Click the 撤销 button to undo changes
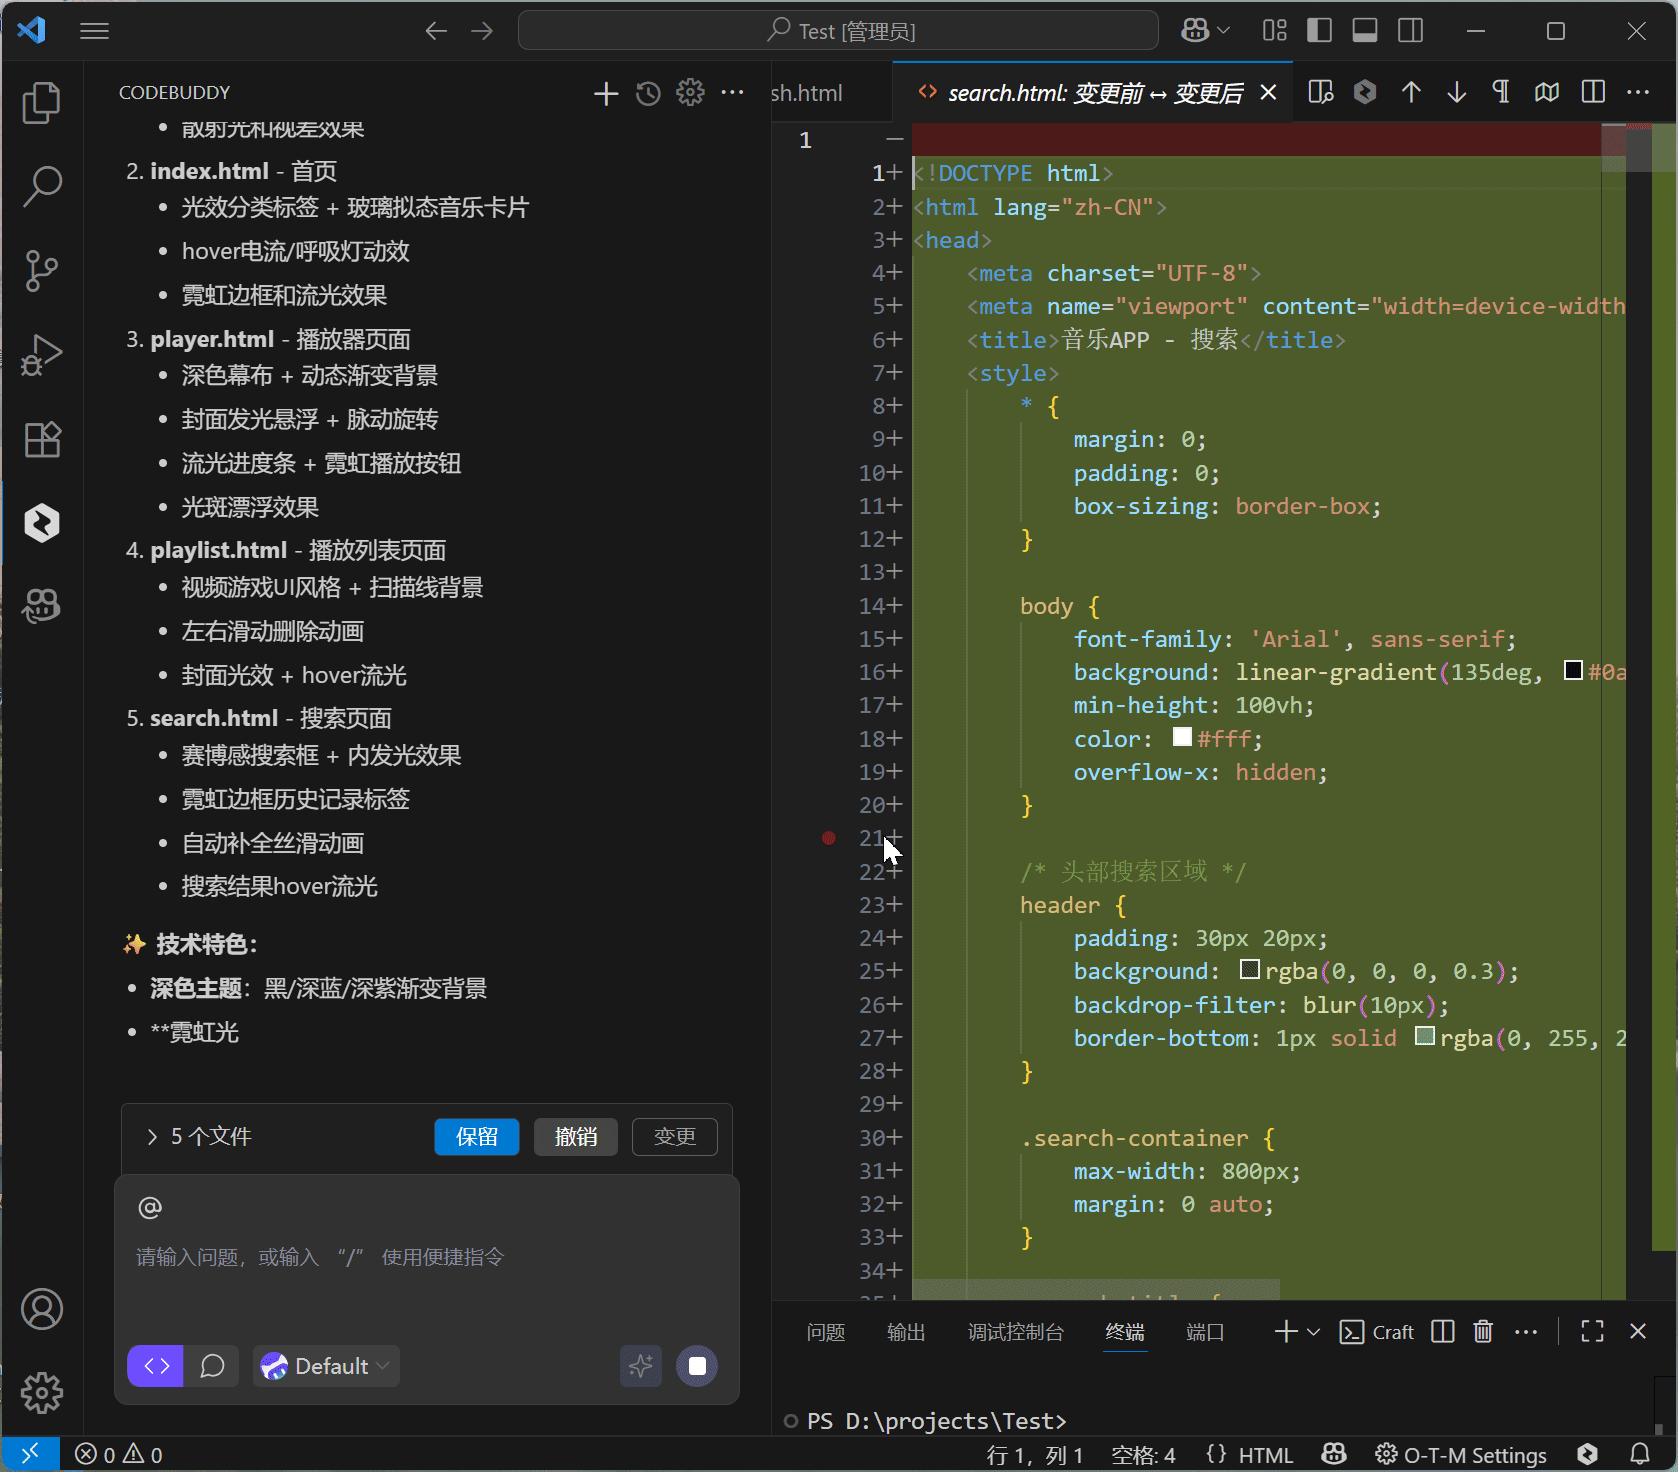 pos(575,1137)
